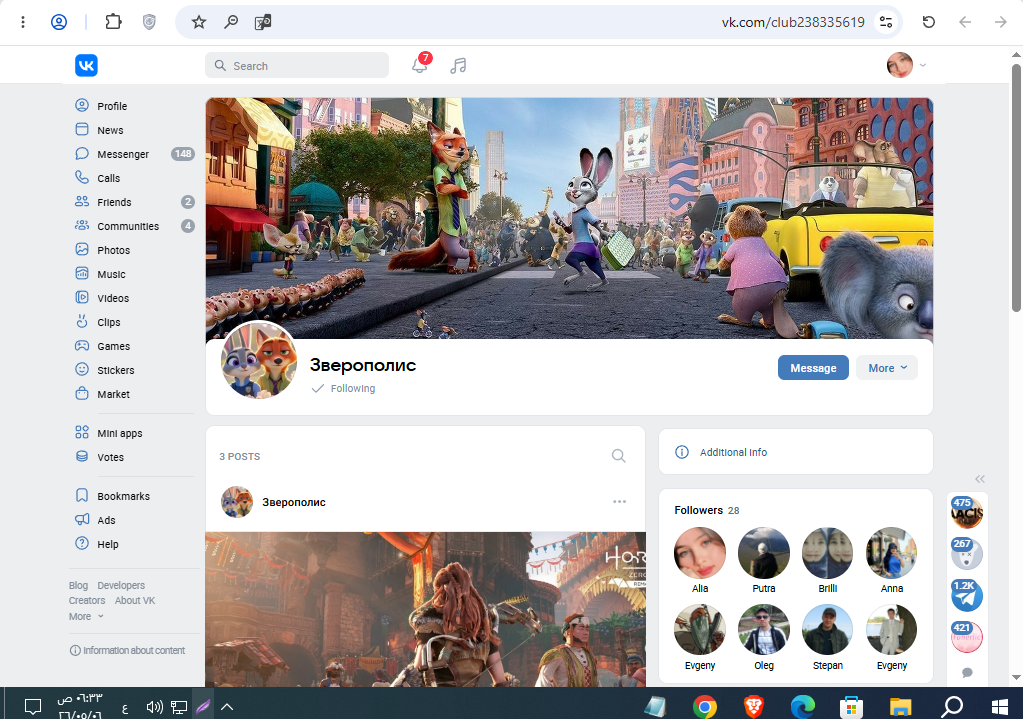Click the address bar URL vk.com/club238335619
1023x719 pixels.
pos(793,22)
